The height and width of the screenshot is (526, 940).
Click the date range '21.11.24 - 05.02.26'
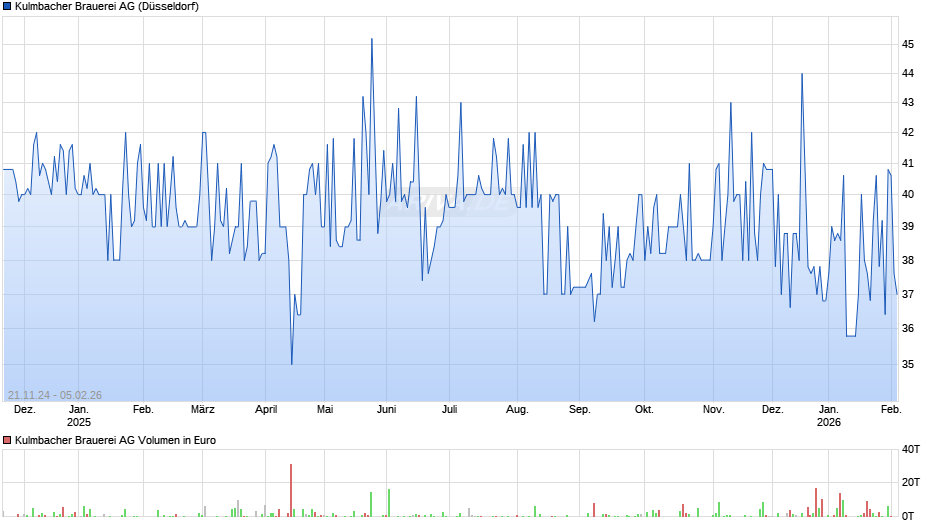click(x=55, y=395)
